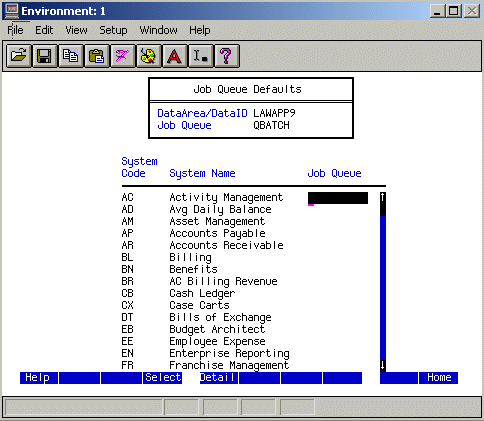Click the scroll up arrow of the list
This screenshot has width=484, height=421.
(383, 197)
